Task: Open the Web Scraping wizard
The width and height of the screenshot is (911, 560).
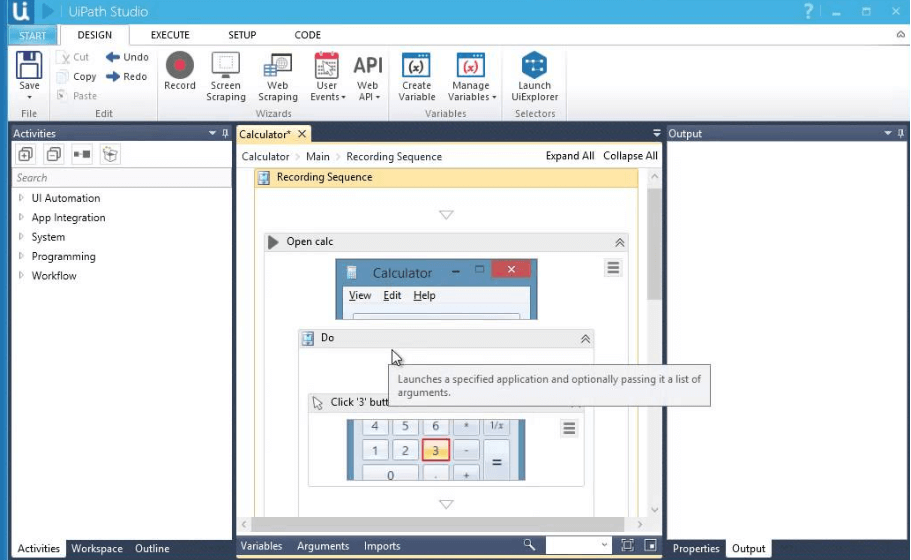Action: [278, 77]
